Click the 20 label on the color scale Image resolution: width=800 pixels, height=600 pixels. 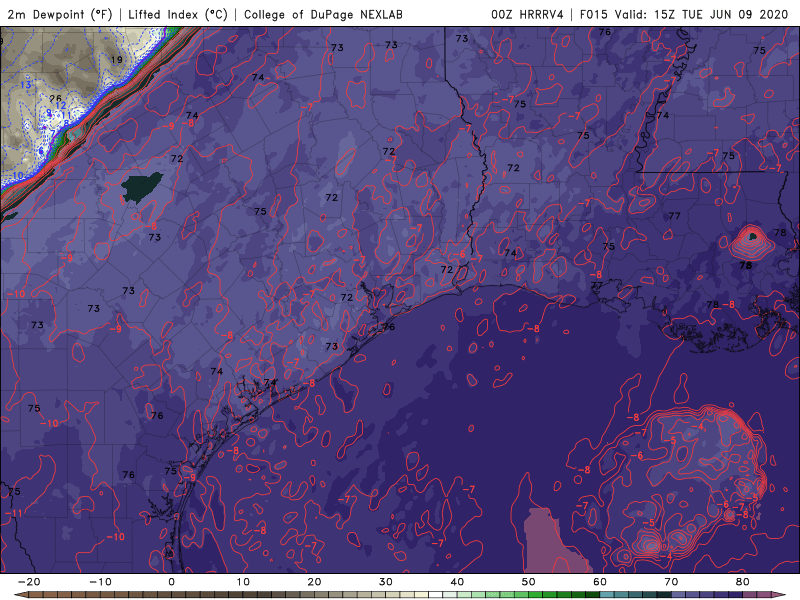314,582
